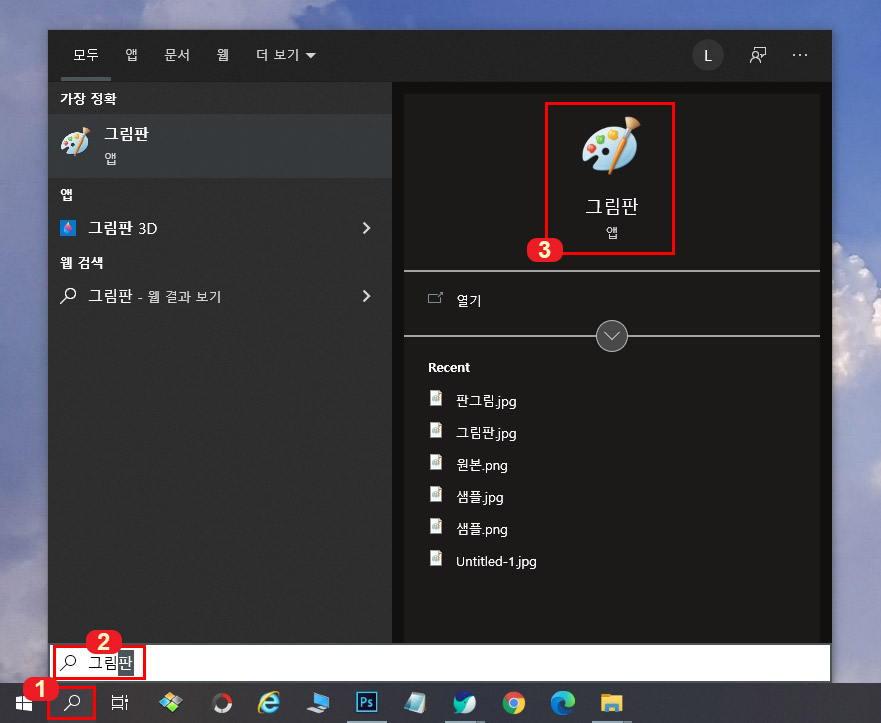Click the 열기 open-window icon
The width and height of the screenshot is (881, 723).
click(435, 298)
